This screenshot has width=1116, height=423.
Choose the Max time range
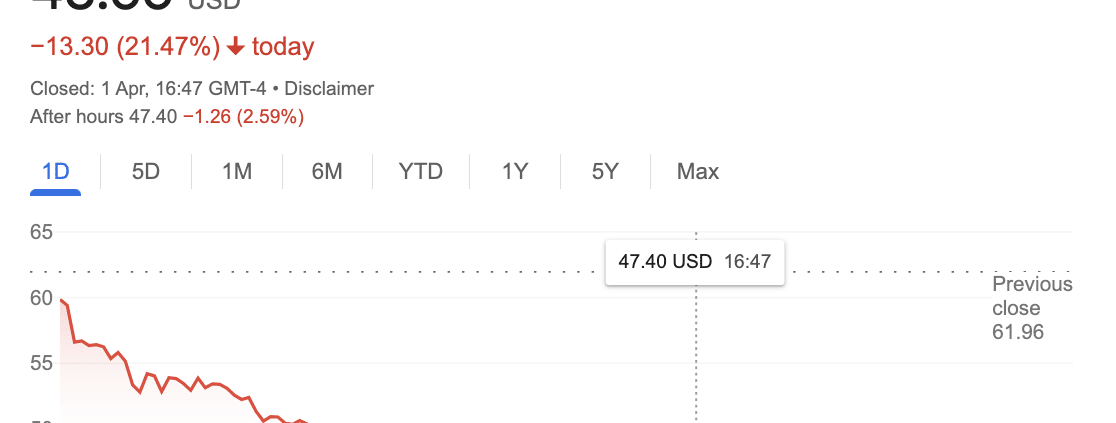[698, 172]
